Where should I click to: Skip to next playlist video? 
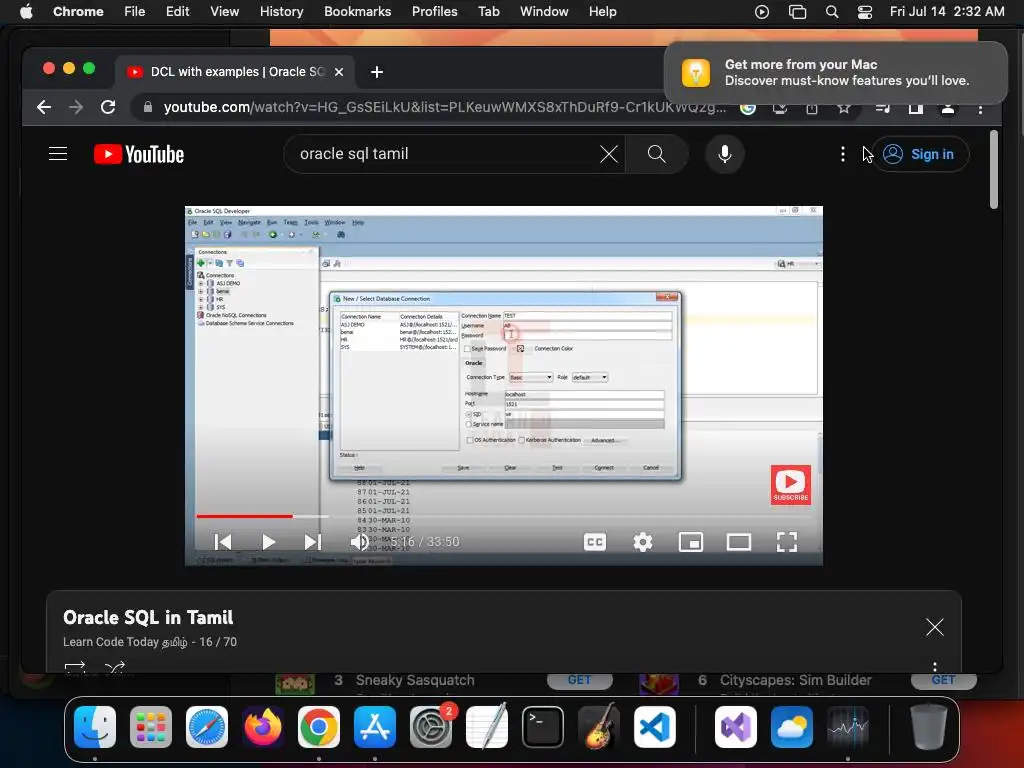(313, 542)
